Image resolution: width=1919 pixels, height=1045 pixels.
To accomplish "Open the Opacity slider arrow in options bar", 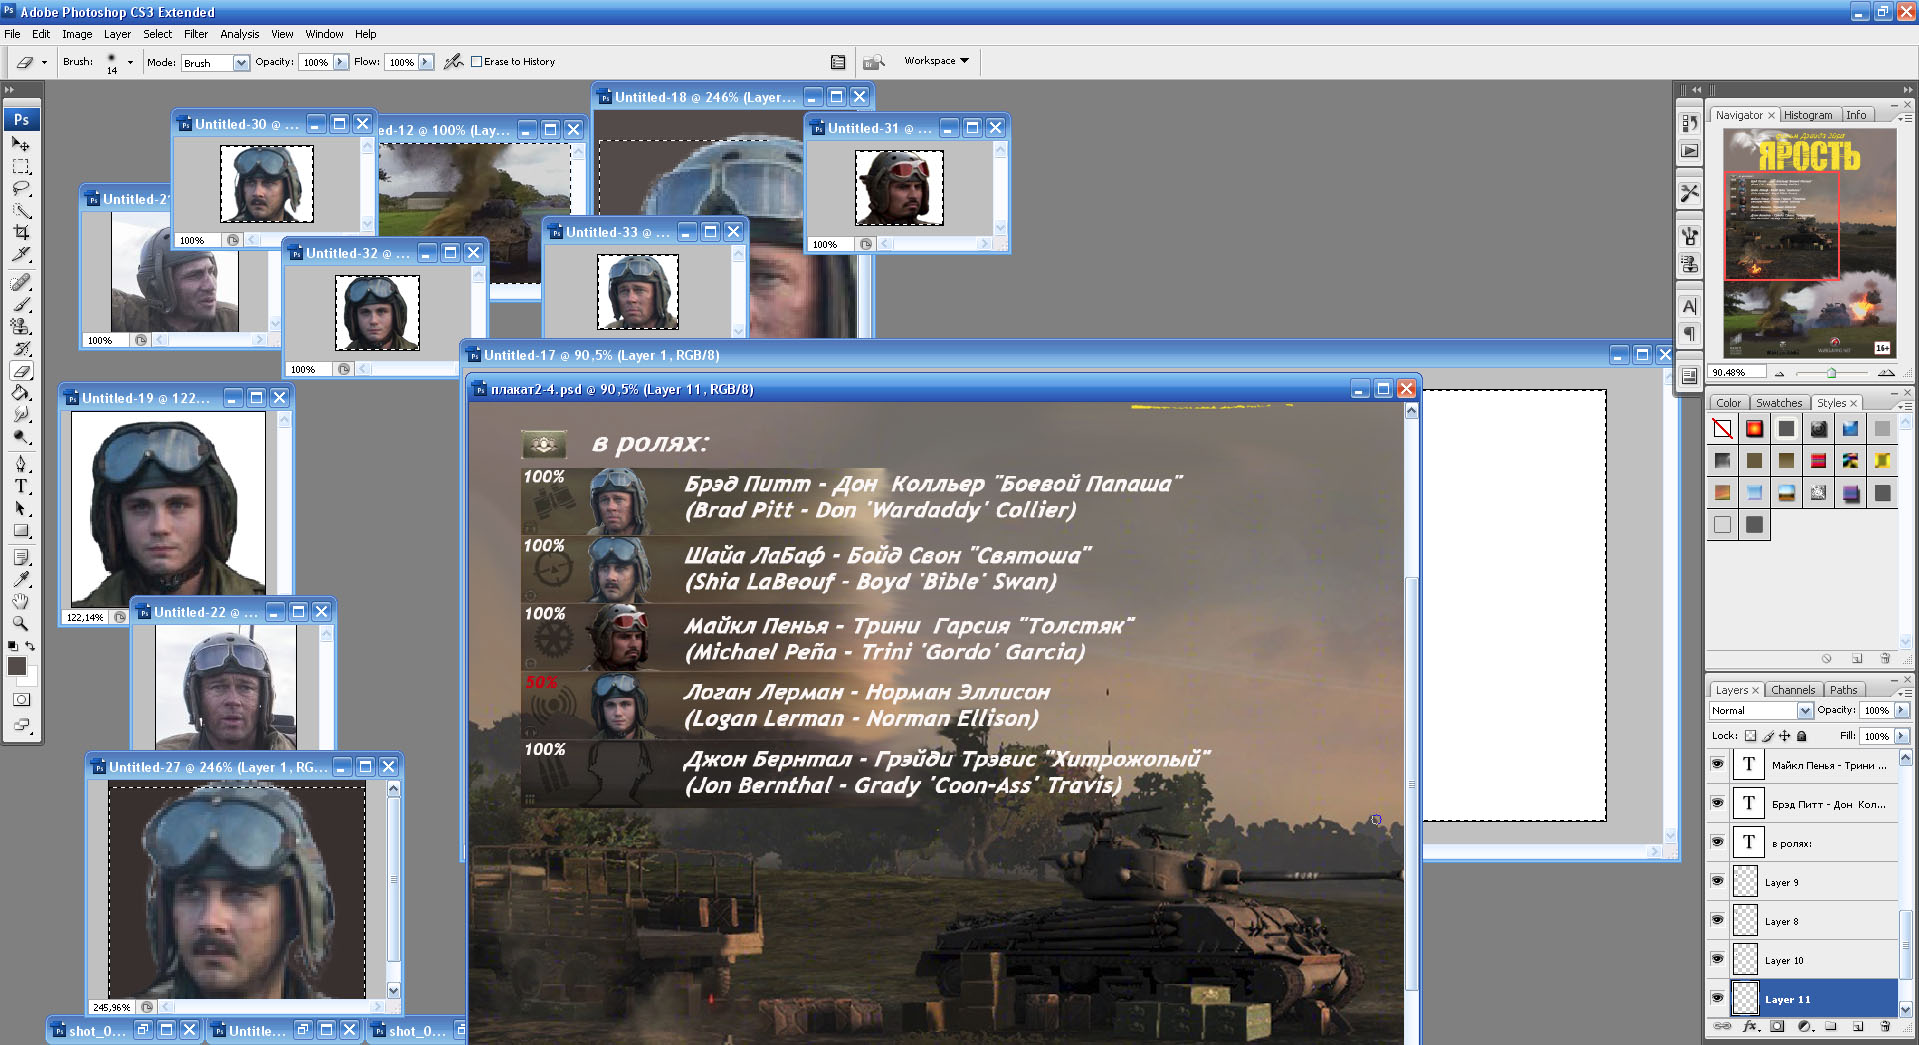I will 340,62.
